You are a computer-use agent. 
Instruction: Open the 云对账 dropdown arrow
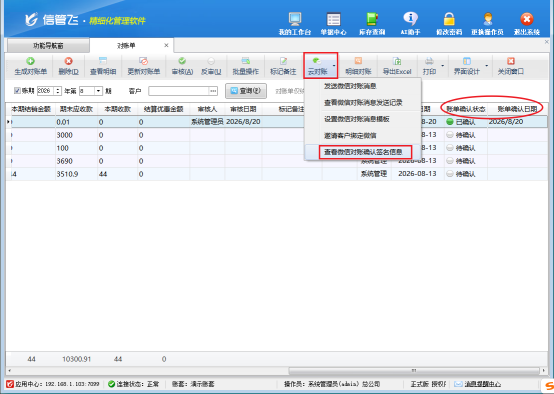(334, 66)
